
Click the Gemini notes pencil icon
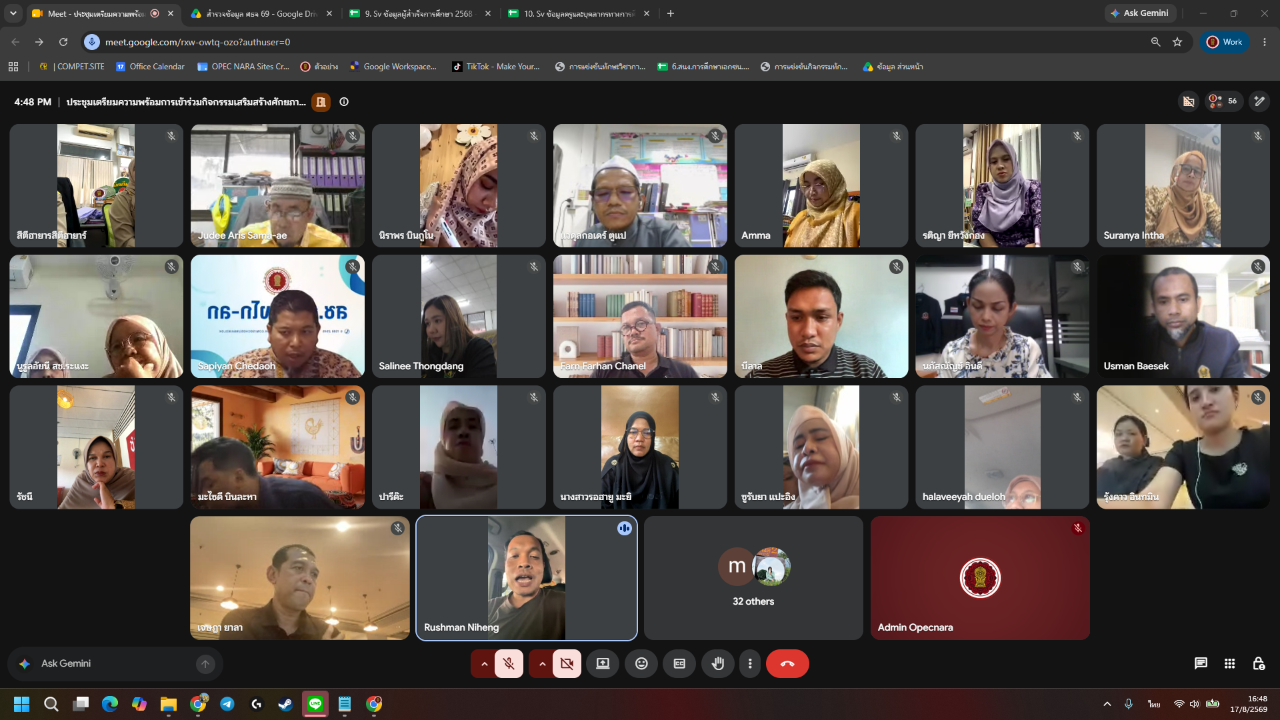coord(1260,101)
